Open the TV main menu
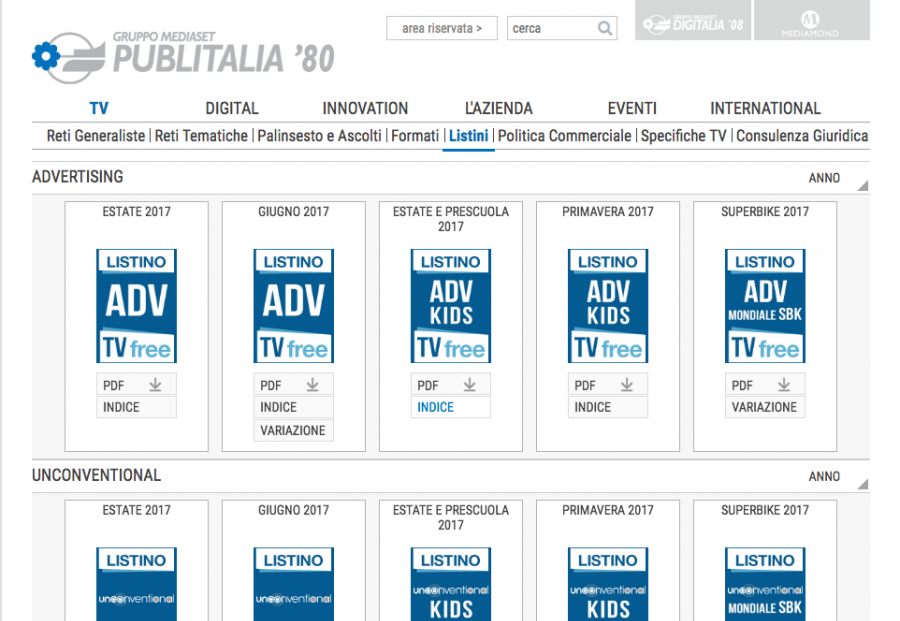The image size is (900, 621). (x=99, y=108)
